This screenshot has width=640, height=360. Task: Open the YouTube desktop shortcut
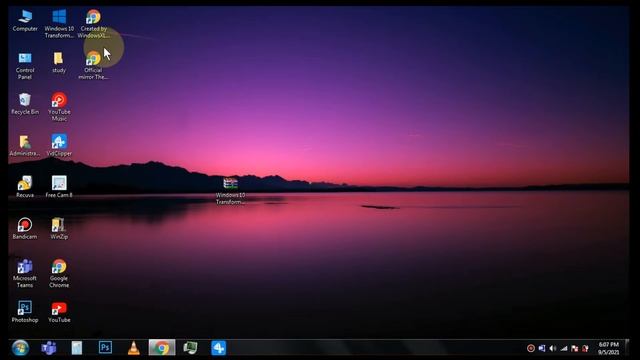(x=59, y=312)
